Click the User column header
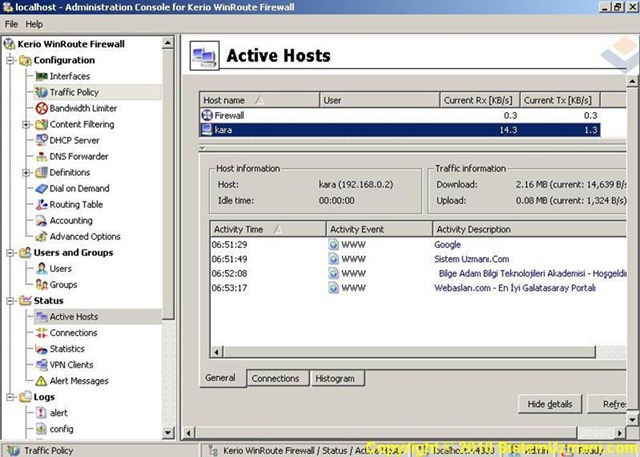This screenshot has height=457, width=640. click(380, 100)
